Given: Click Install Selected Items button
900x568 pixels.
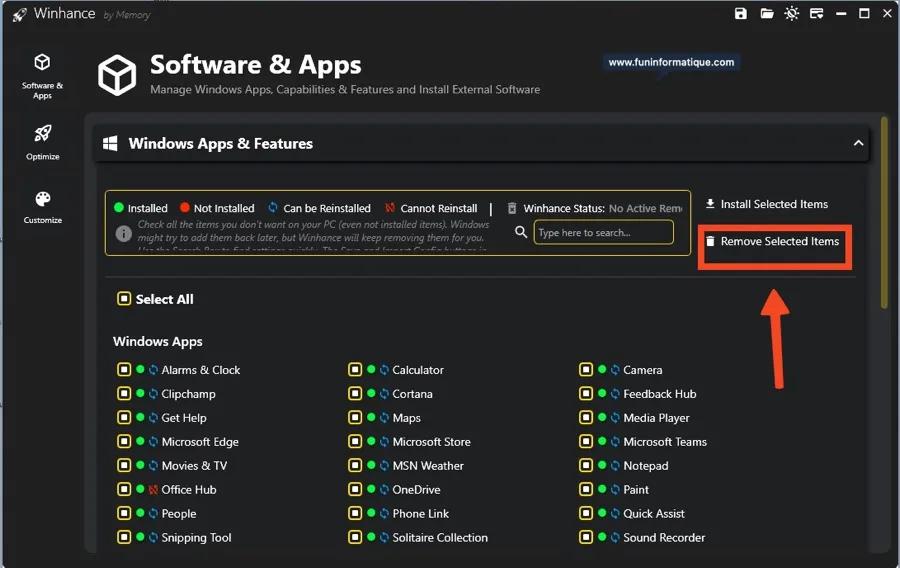Looking at the screenshot, I should coord(767,204).
